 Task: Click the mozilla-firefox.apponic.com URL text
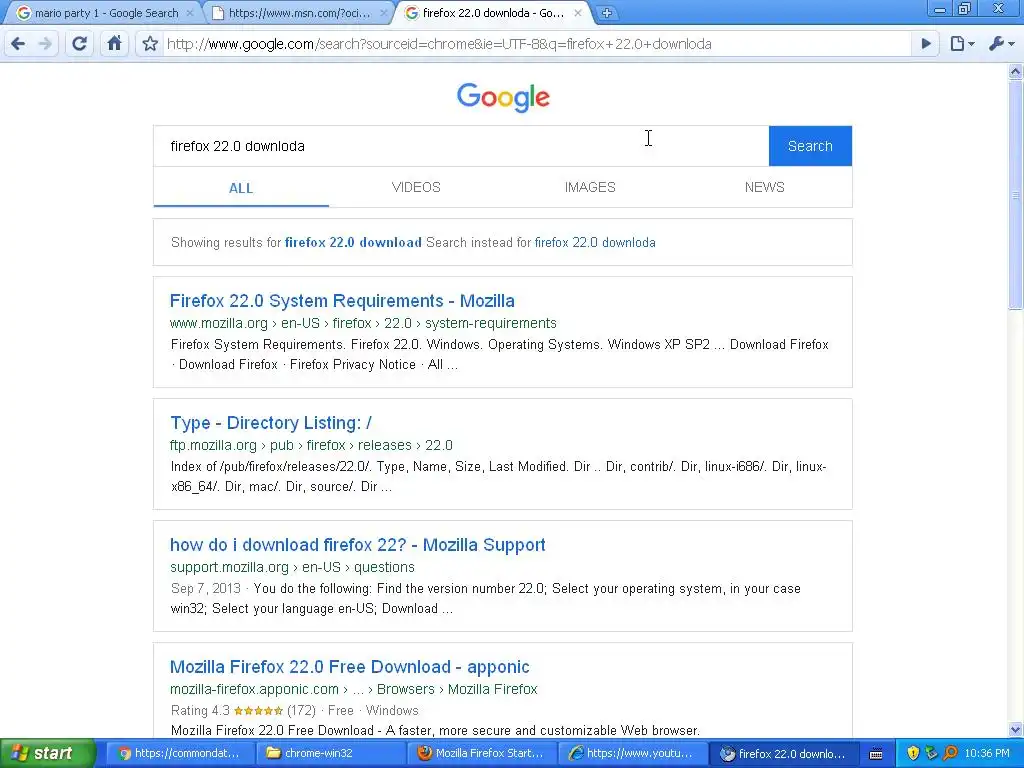pos(353,690)
